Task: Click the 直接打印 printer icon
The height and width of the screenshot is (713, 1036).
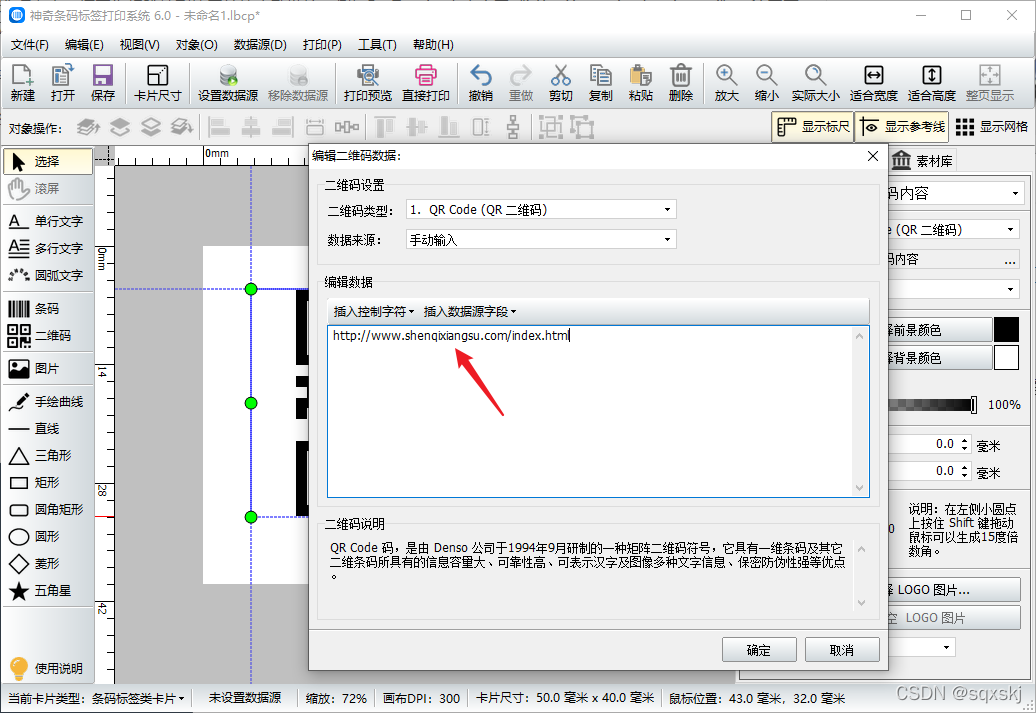Action: click(426, 83)
